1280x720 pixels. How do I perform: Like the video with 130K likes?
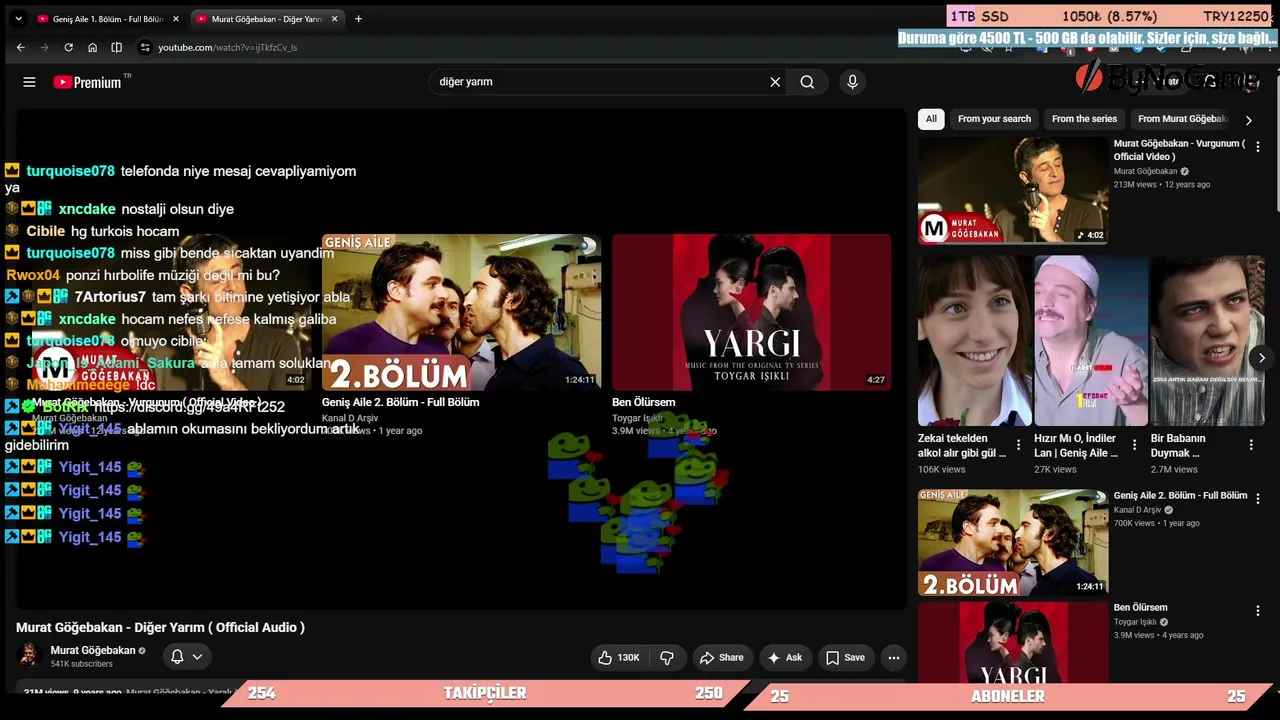pyautogui.click(x=619, y=657)
